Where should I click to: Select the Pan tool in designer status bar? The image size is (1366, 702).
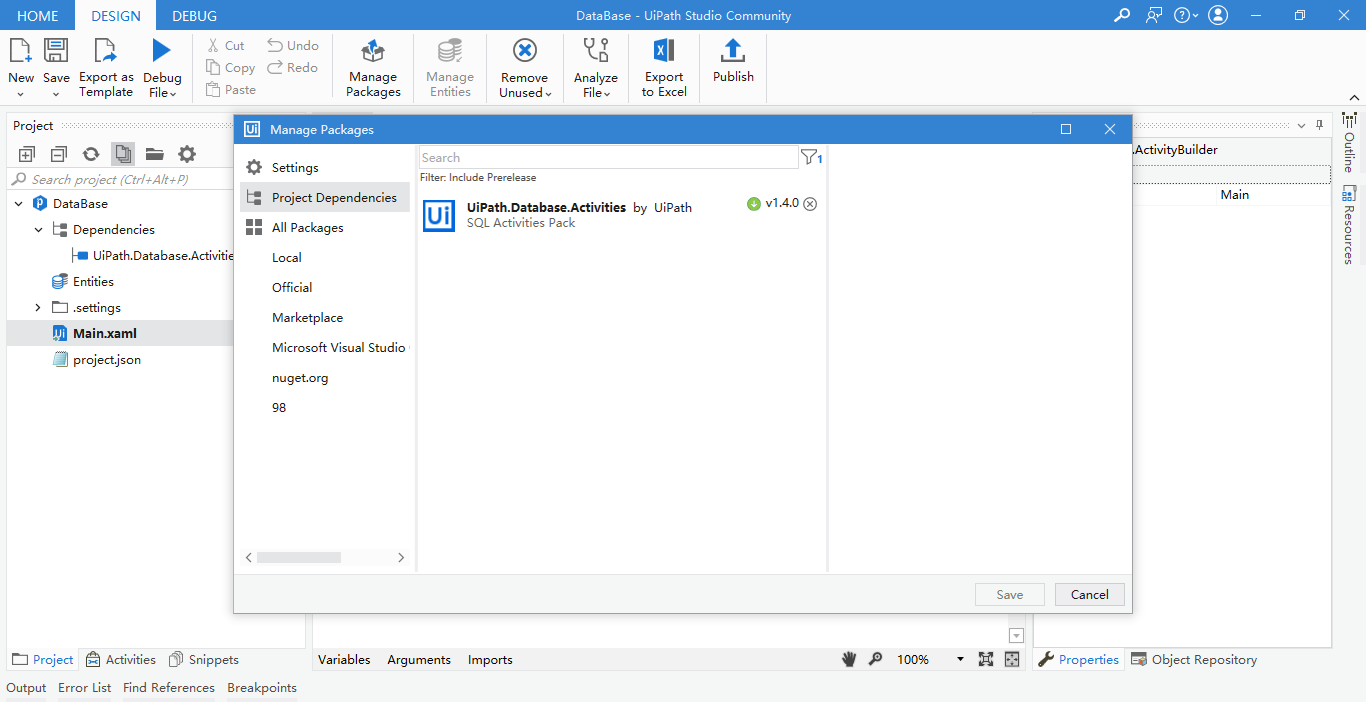point(848,659)
